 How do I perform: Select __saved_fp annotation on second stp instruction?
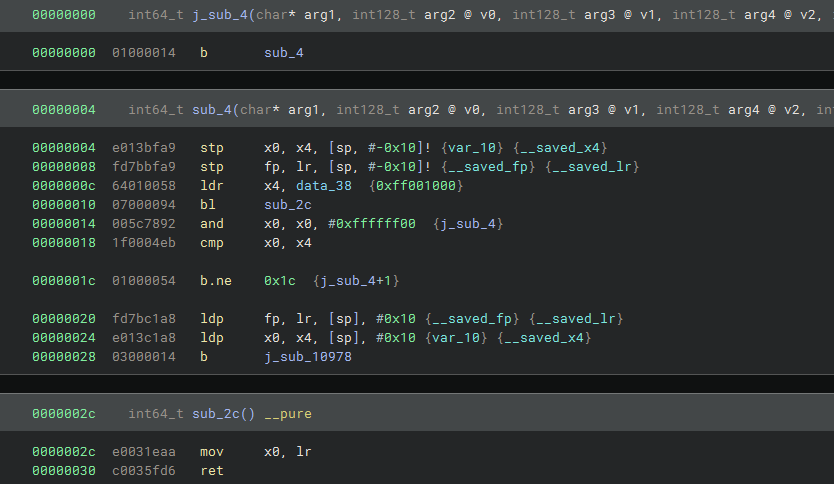[x=475, y=167]
